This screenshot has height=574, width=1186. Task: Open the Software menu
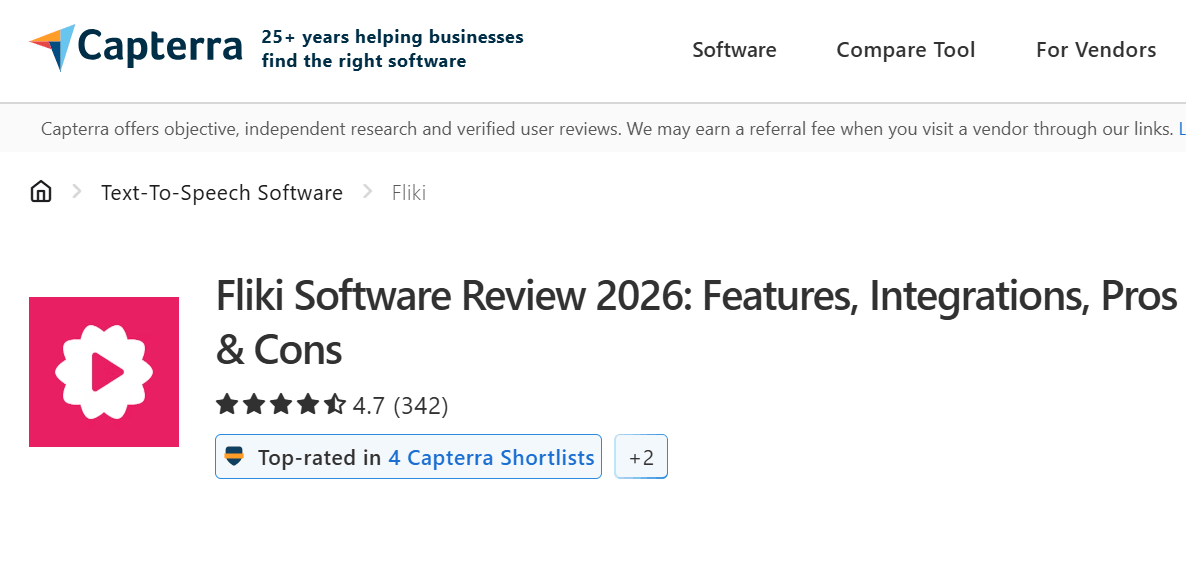(734, 50)
